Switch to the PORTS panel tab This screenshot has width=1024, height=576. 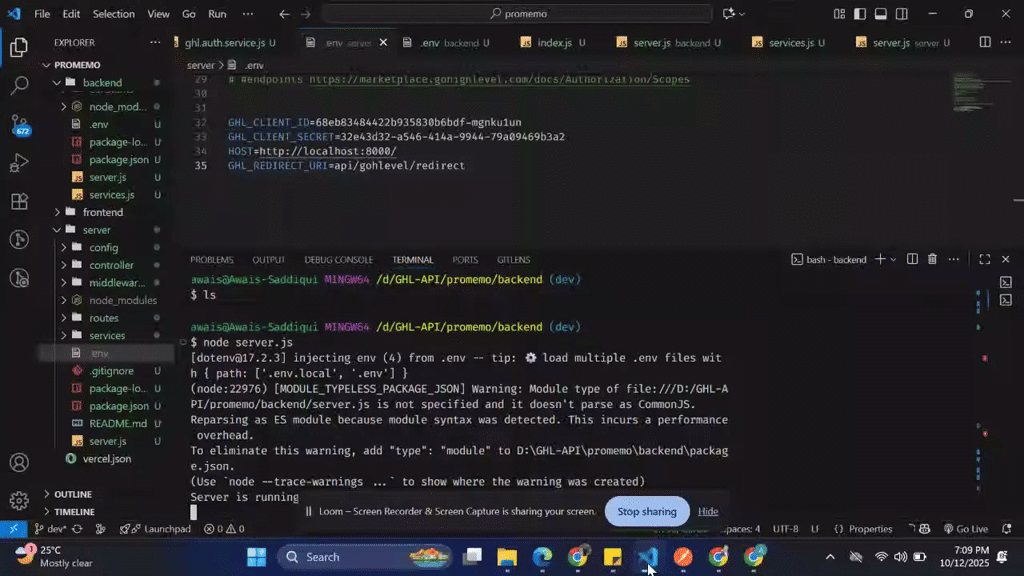tap(465, 259)
